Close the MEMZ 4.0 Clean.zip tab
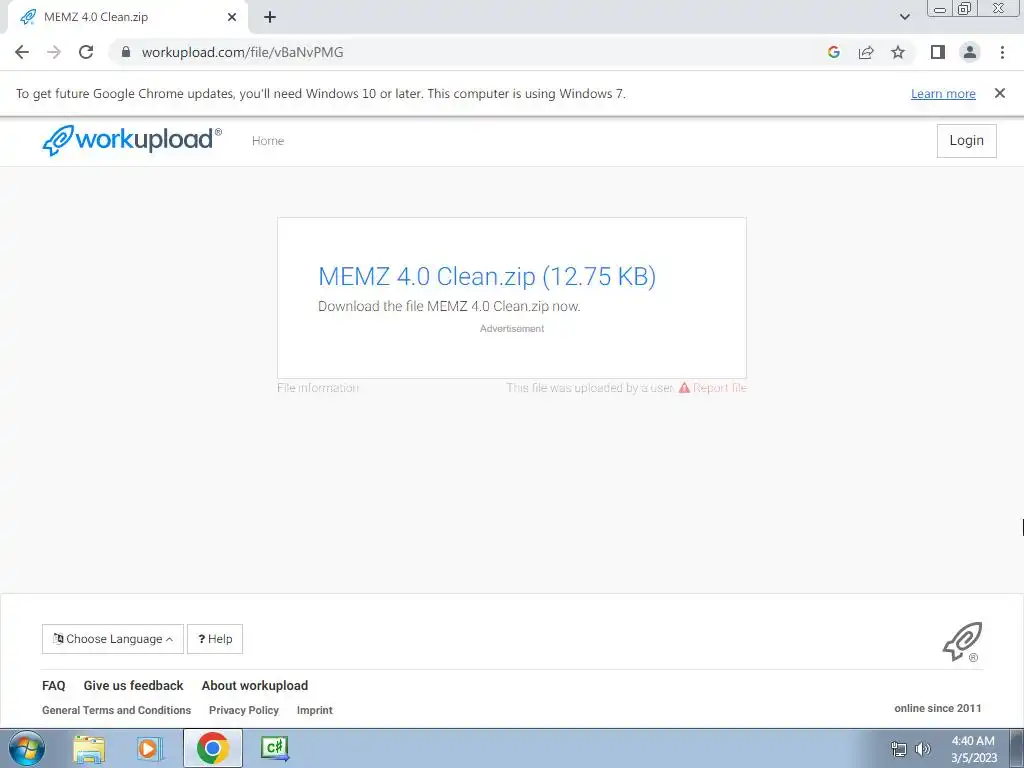This screenshot has height=768, width=1024. pyautogui.click(x=232, y=17)
